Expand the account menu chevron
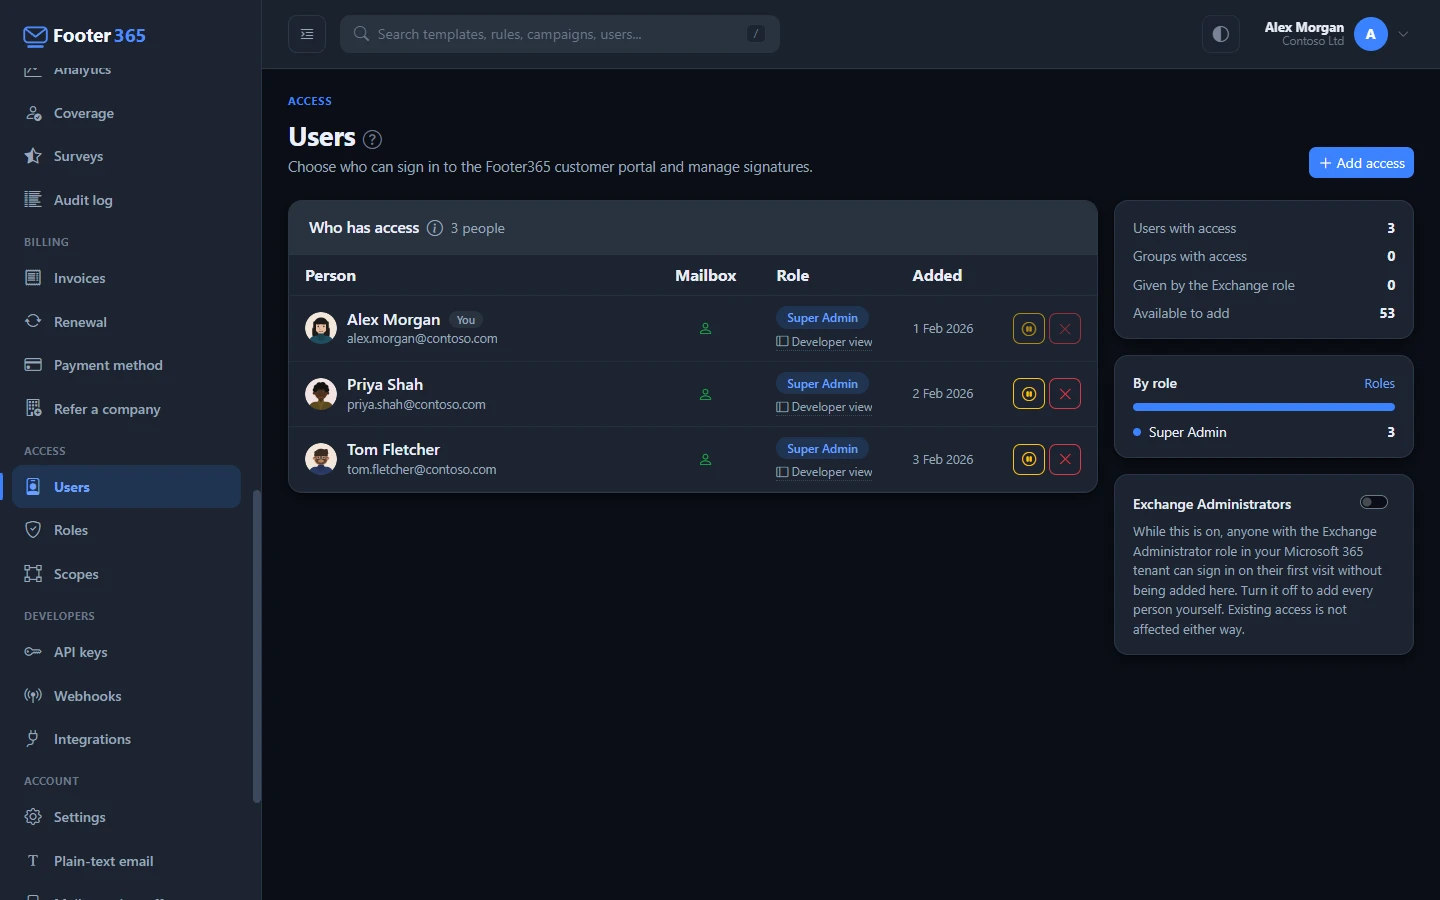 1404,34
